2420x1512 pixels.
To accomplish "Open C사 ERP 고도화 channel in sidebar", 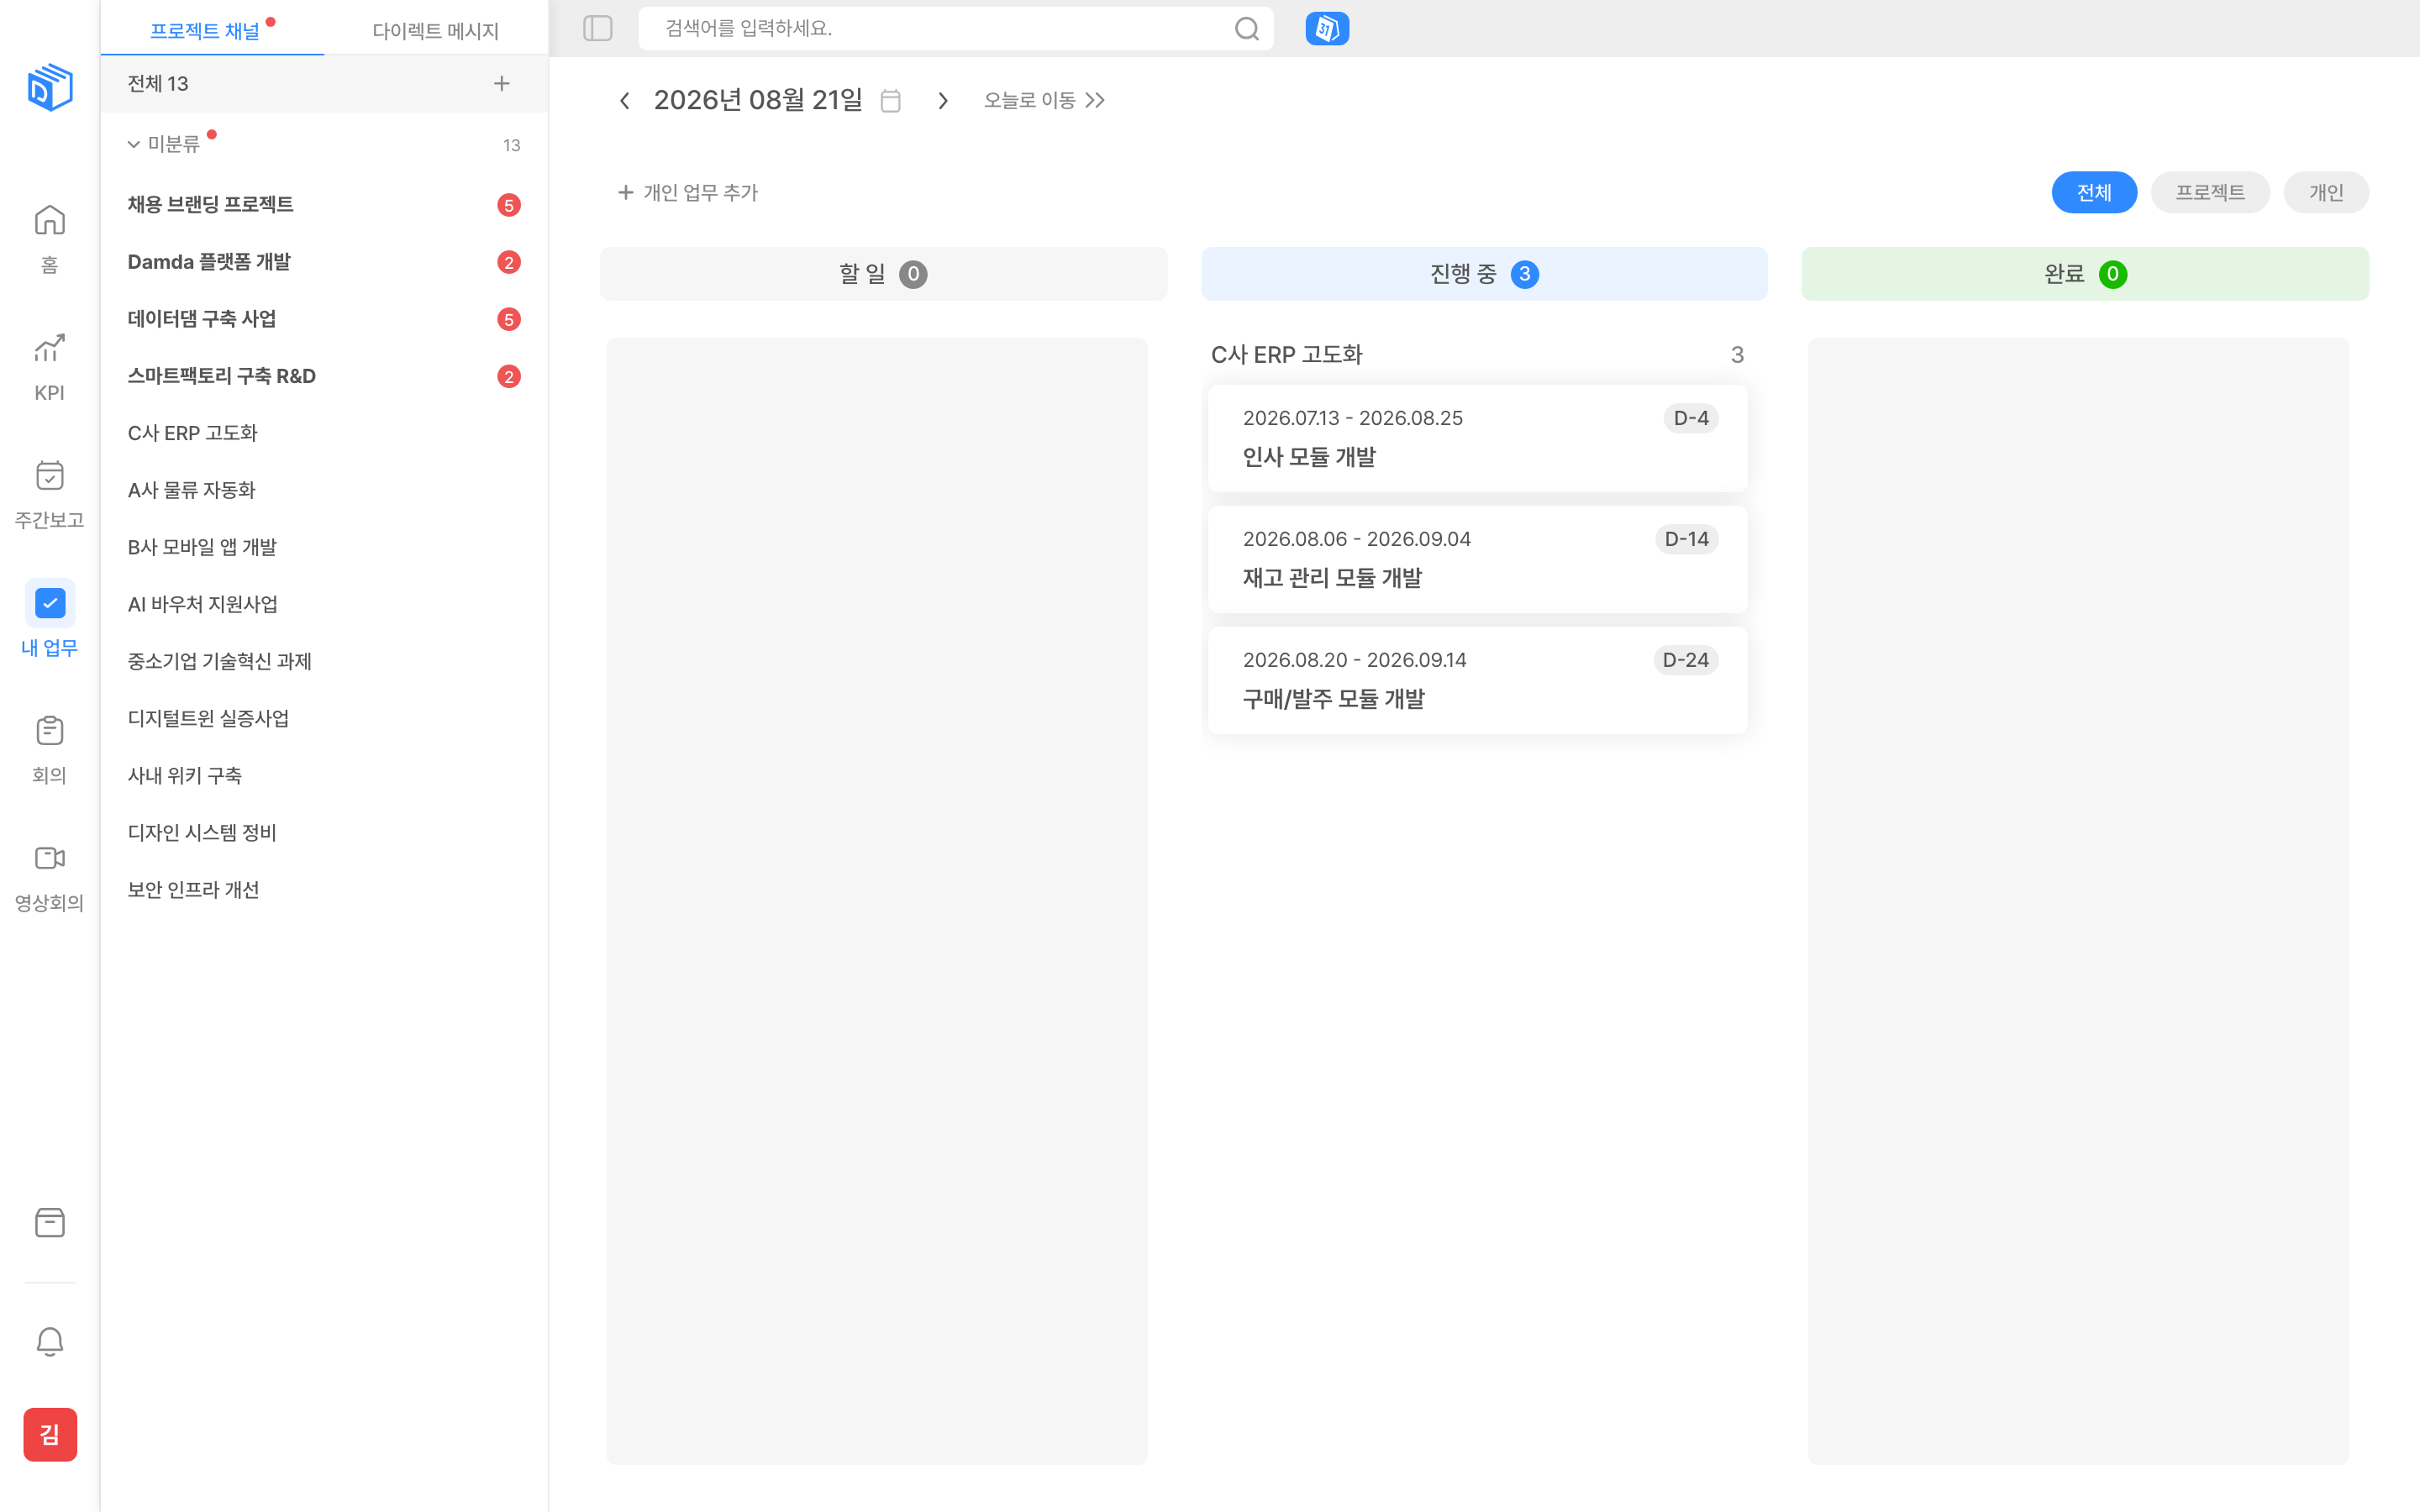I will [324, 432].
